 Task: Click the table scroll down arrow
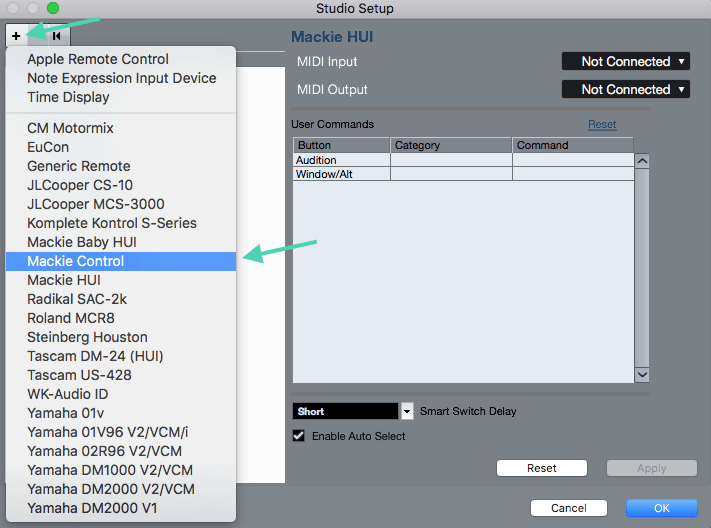pyautogui.click(x=642, y=375)
